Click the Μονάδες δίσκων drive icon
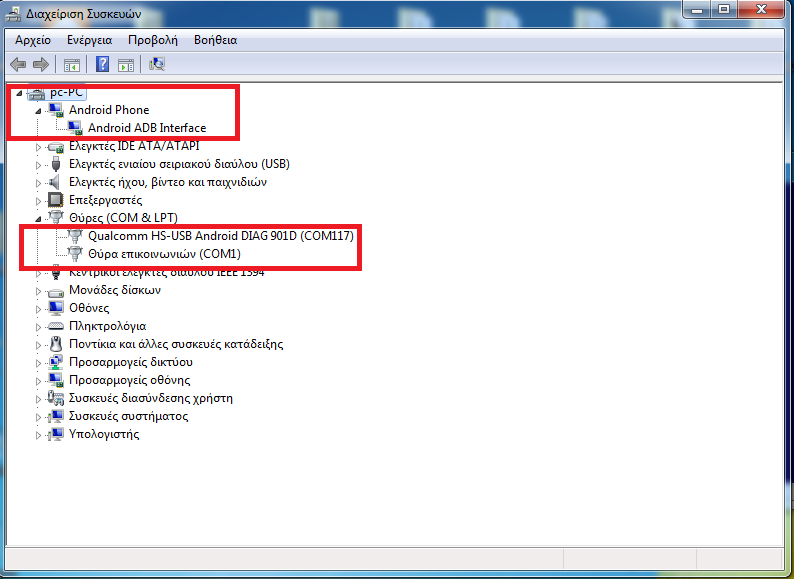Viewport: 794px width, 579px height. (x=55, y=291)
